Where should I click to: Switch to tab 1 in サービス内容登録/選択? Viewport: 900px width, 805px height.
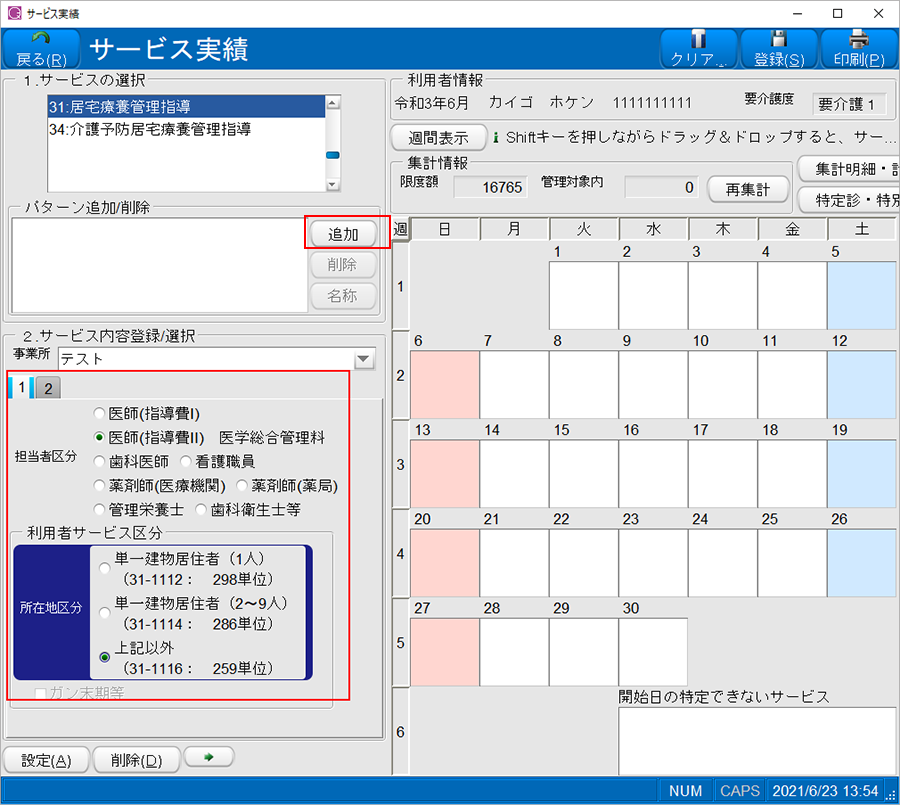(20, 387)
